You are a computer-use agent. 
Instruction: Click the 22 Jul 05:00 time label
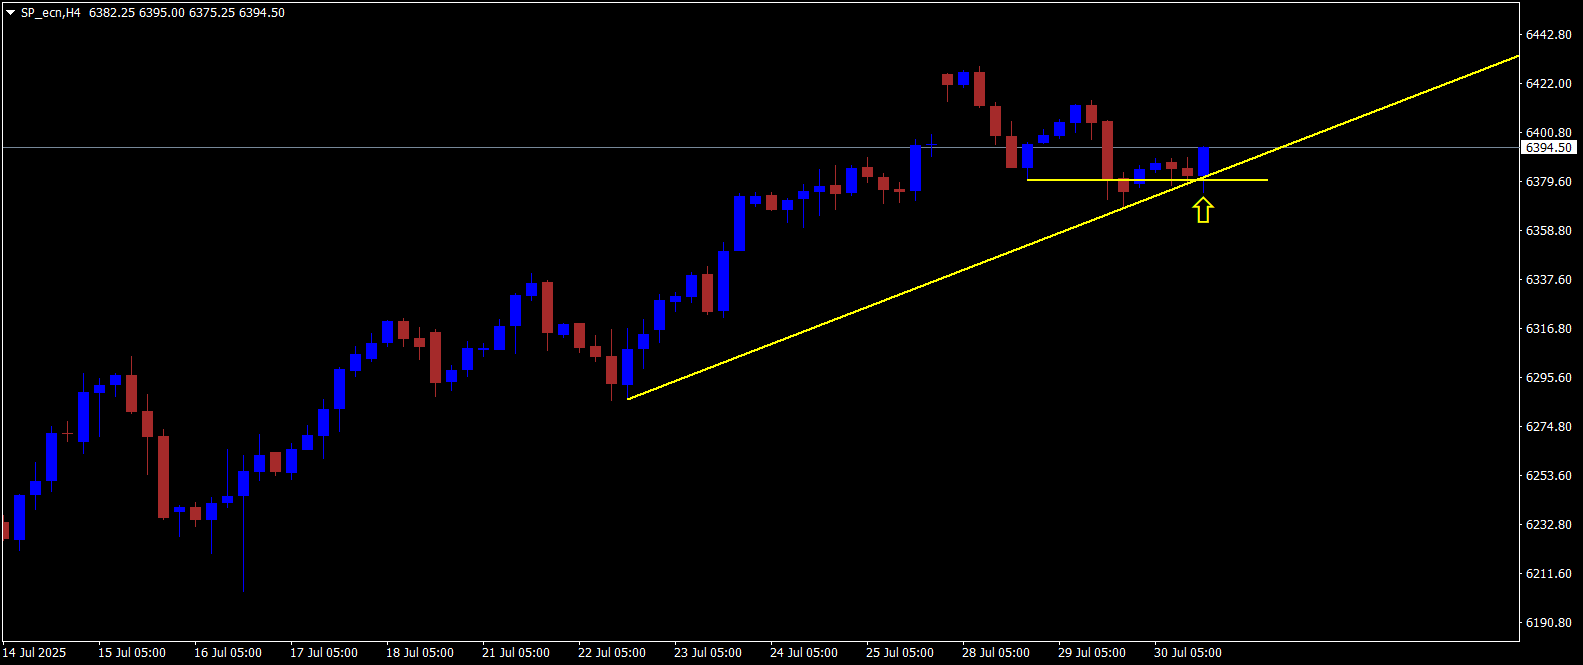(612, 653)
